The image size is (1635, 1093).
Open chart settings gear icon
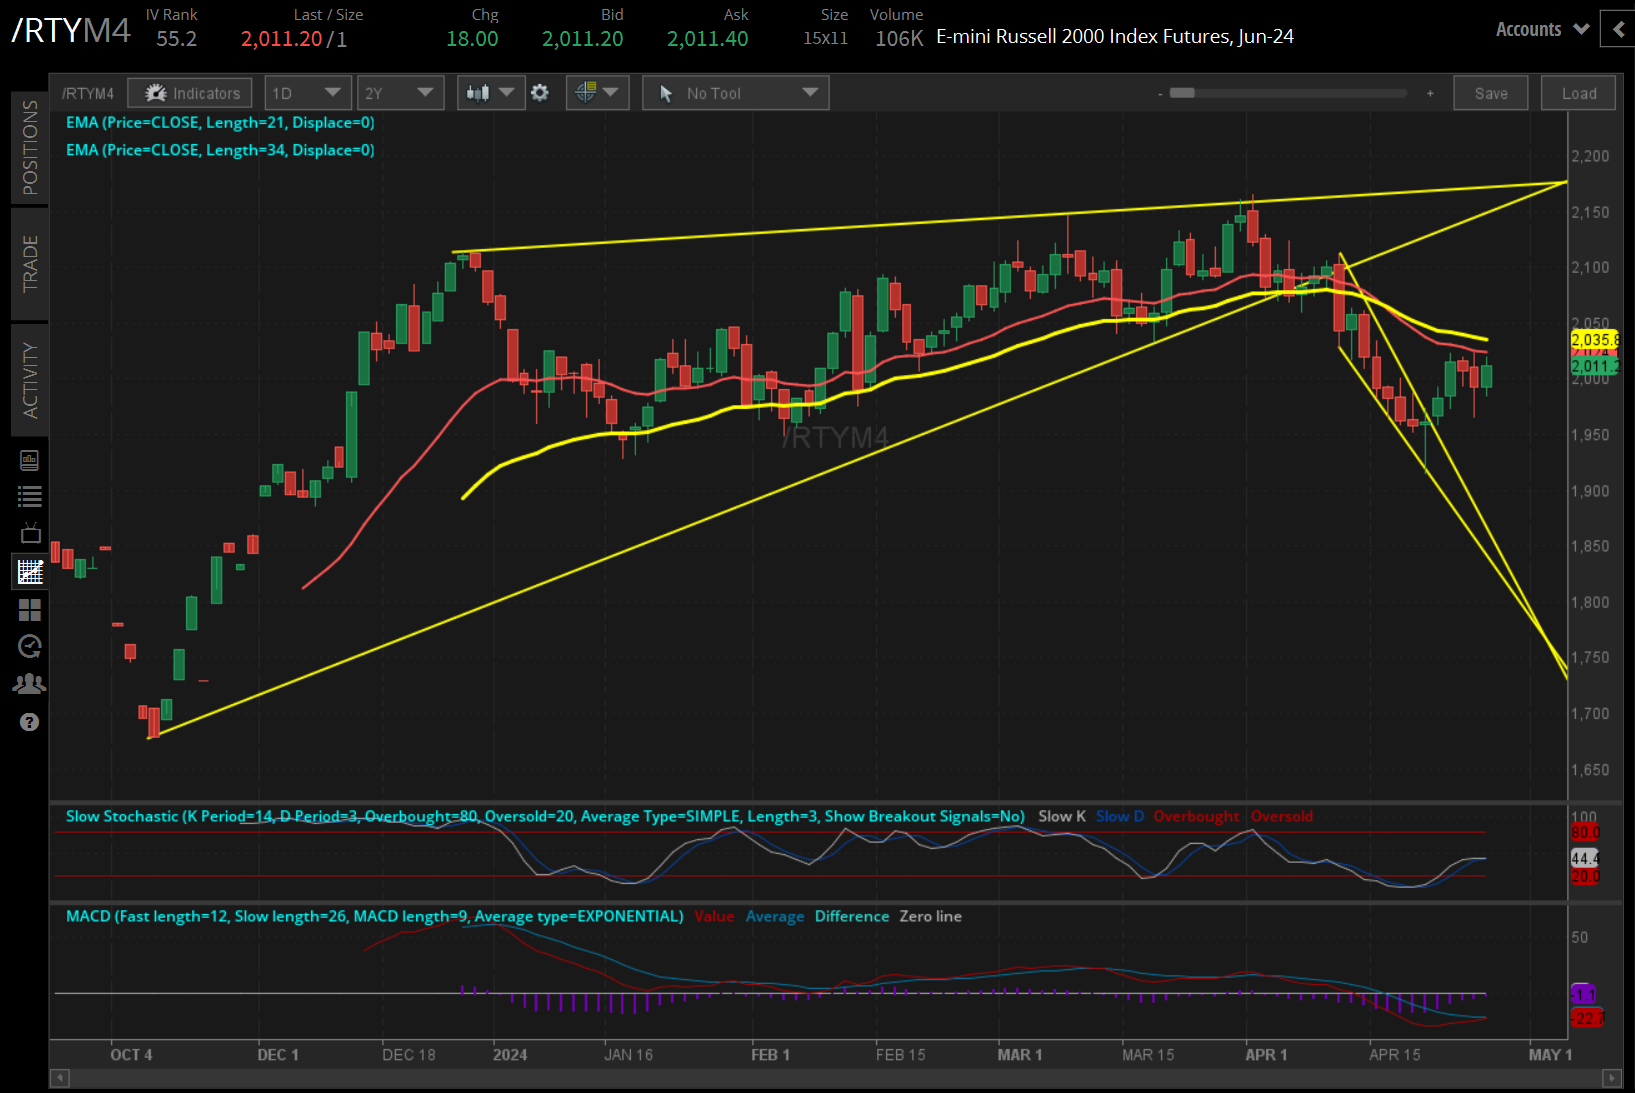[540, 93]
